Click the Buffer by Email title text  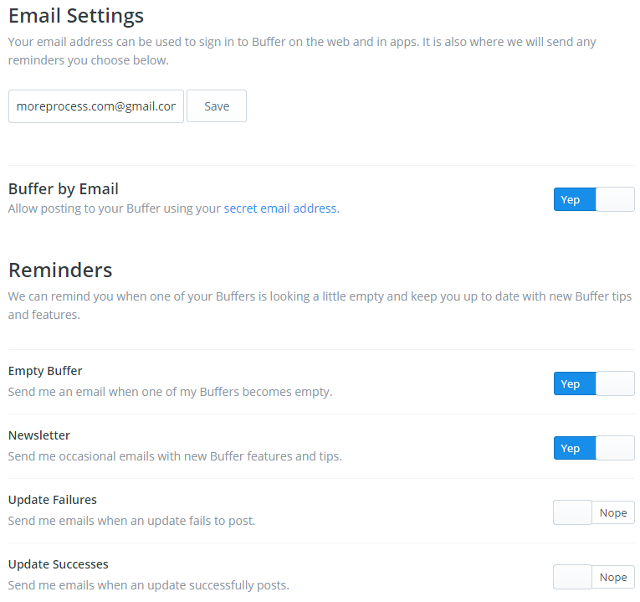[63, 189]
